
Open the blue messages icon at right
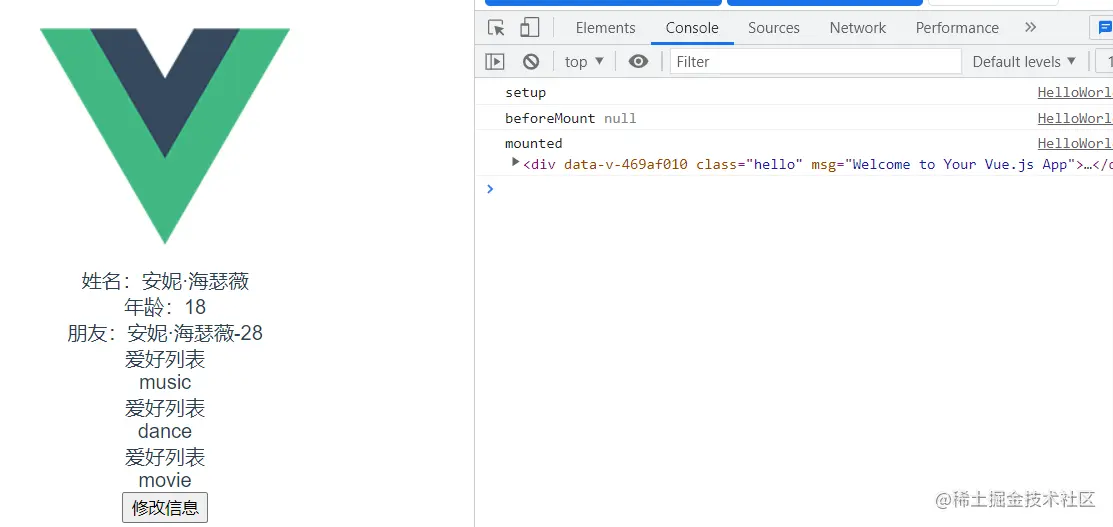[1104, 28]
